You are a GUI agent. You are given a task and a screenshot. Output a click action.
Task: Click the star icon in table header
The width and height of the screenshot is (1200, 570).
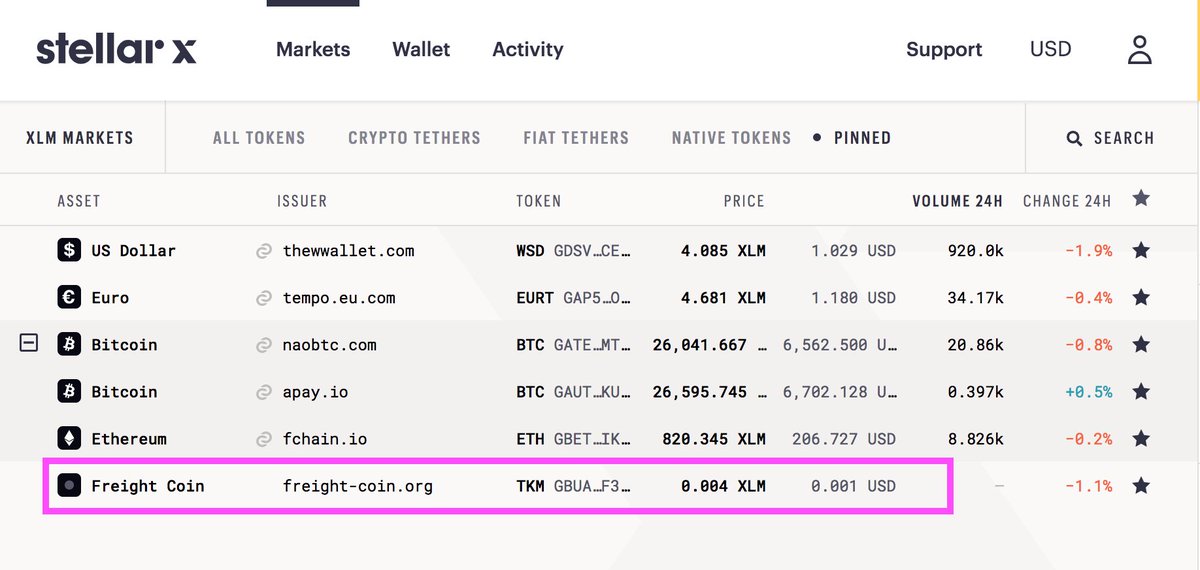pos(1141,198)
